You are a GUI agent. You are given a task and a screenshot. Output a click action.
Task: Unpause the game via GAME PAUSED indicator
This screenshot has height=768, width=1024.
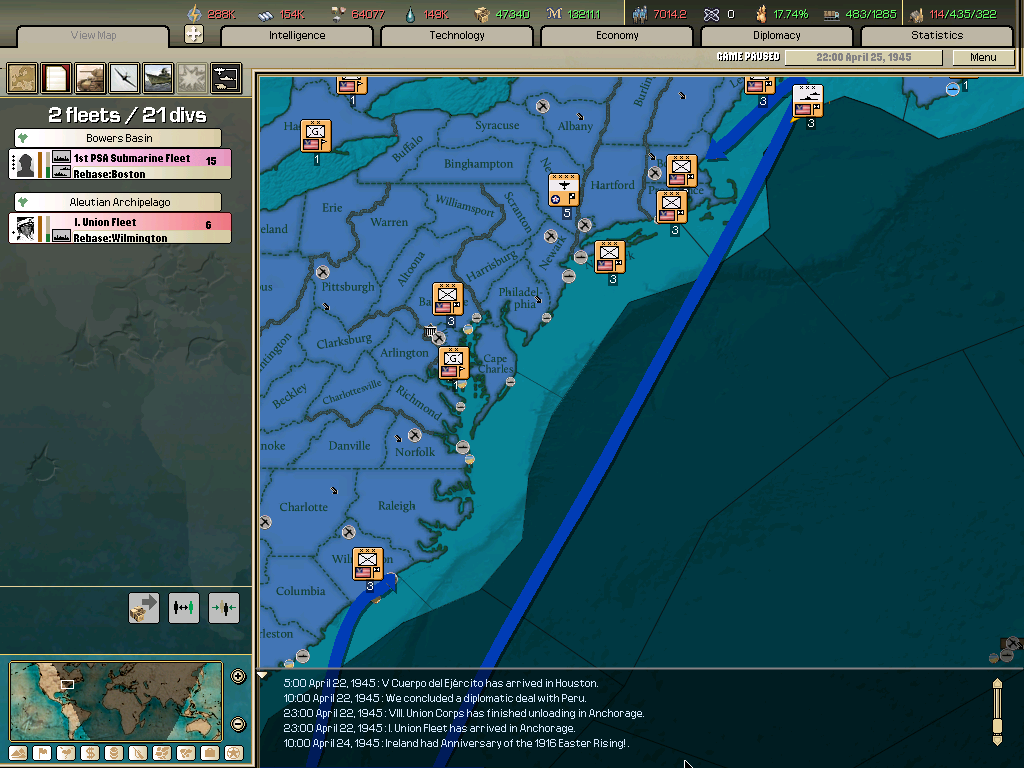pos(748,56)
